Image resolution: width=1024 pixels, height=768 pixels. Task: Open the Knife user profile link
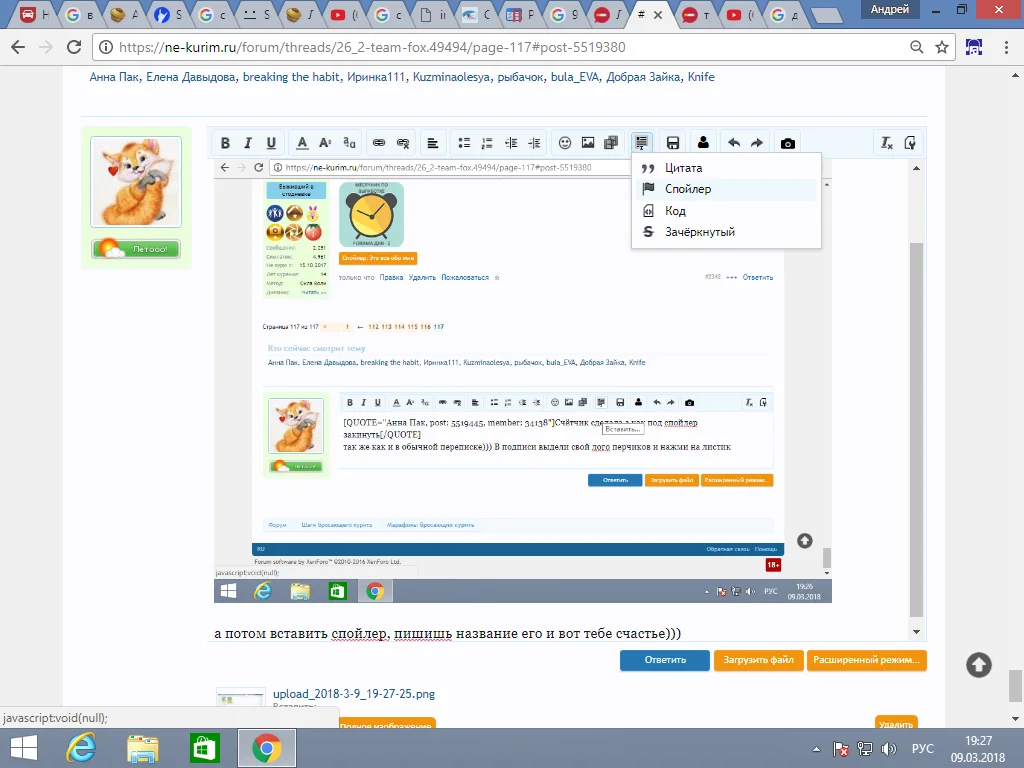(x=701, y=77)
